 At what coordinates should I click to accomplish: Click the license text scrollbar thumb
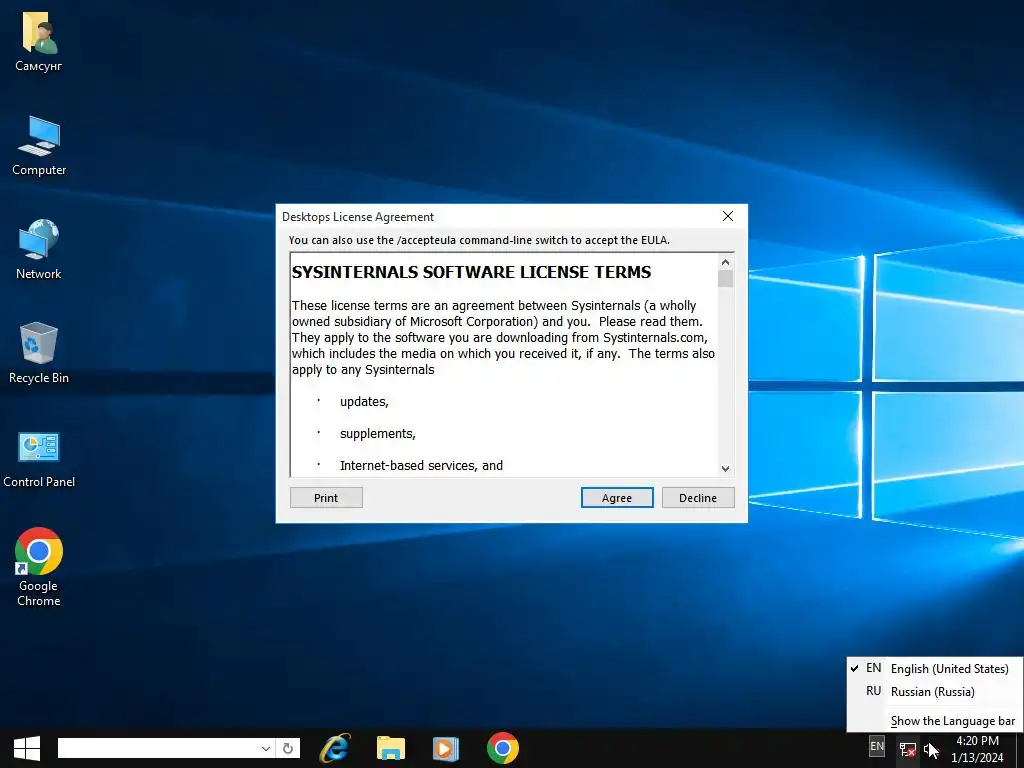(x=725, y=279)
